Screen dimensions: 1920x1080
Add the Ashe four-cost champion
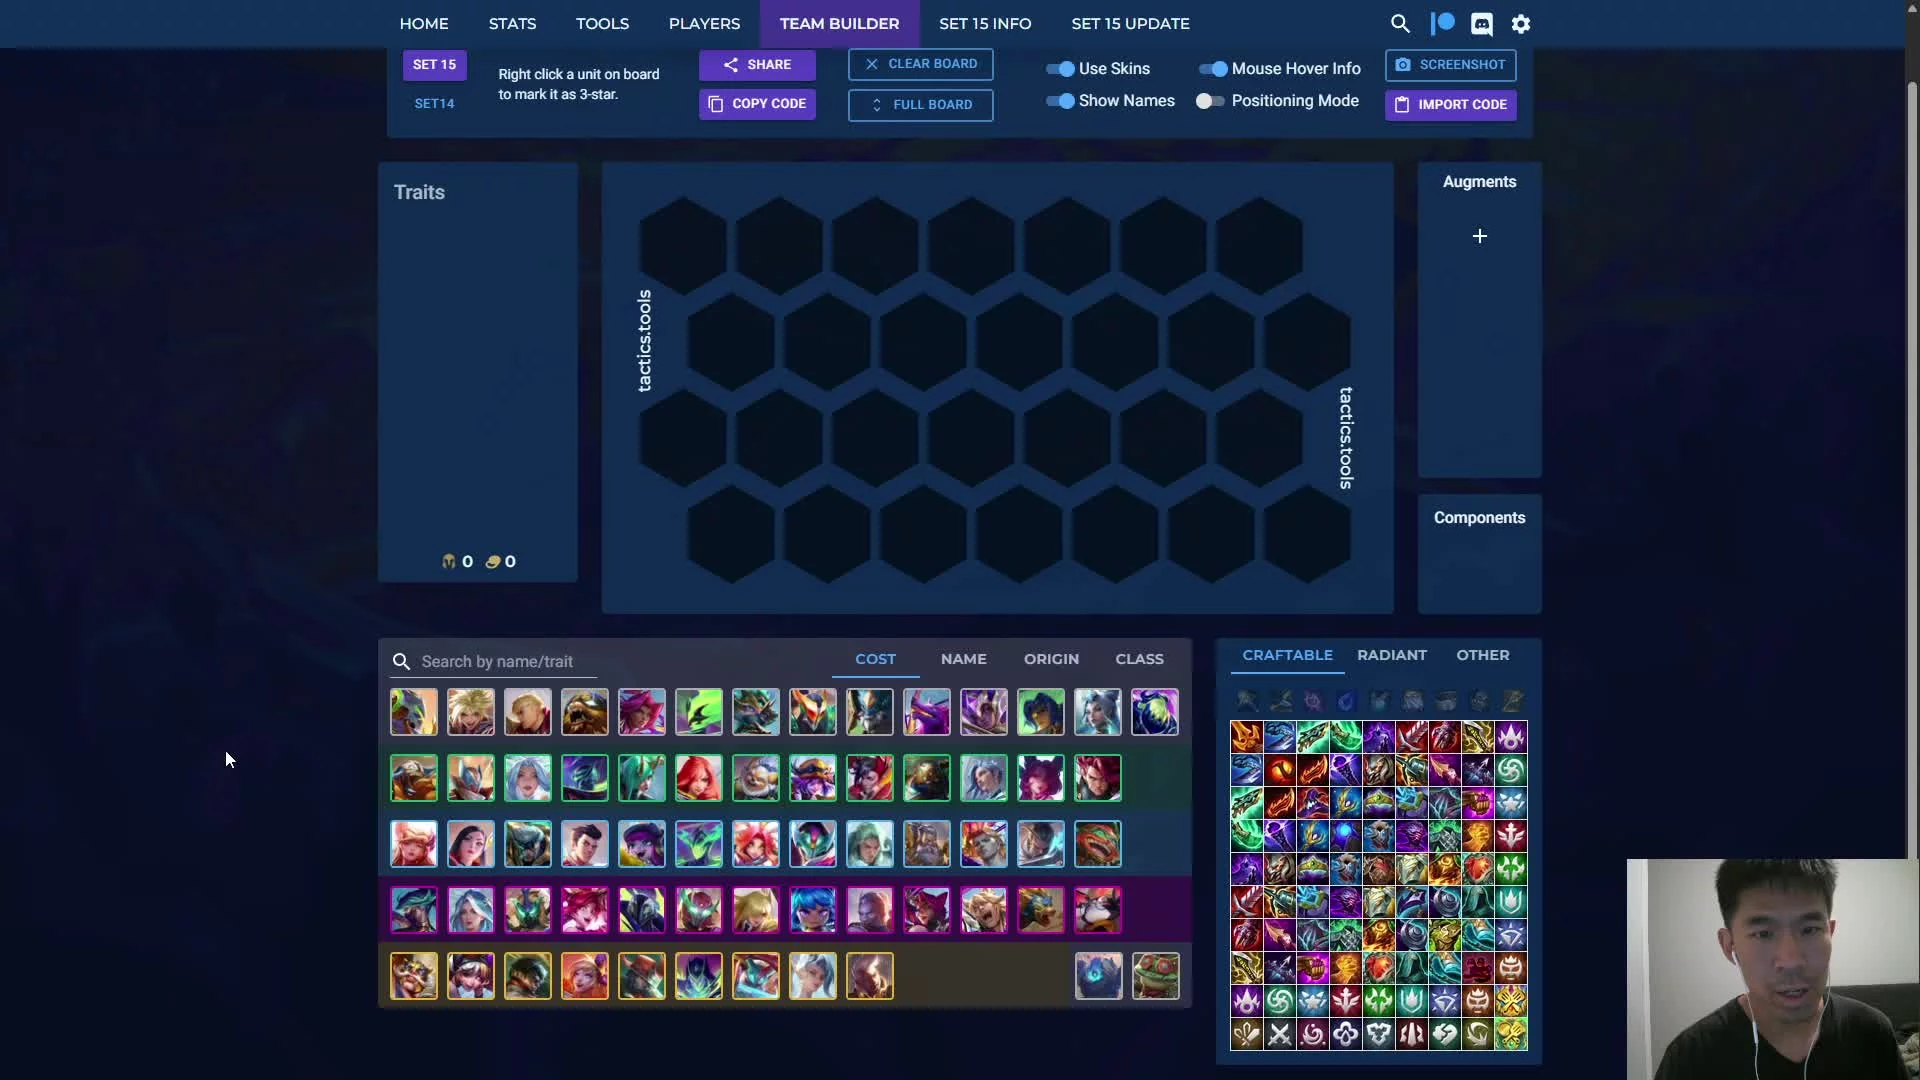[471, 910]
